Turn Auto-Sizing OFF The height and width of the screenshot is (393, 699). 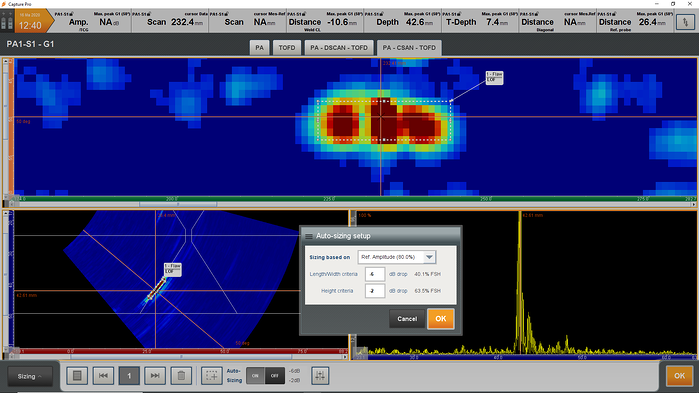(x=275, y=376)
